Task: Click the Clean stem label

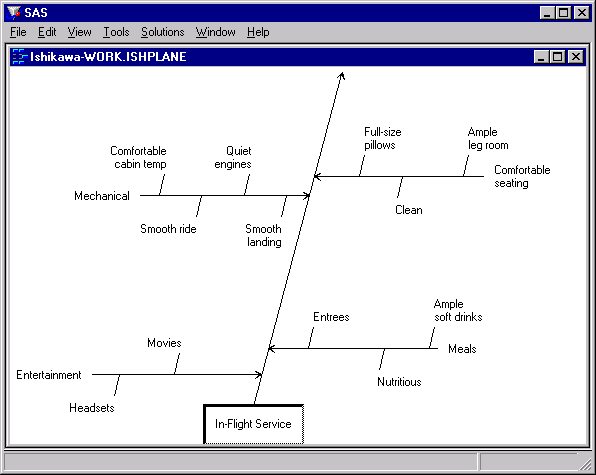Action: 409,210
